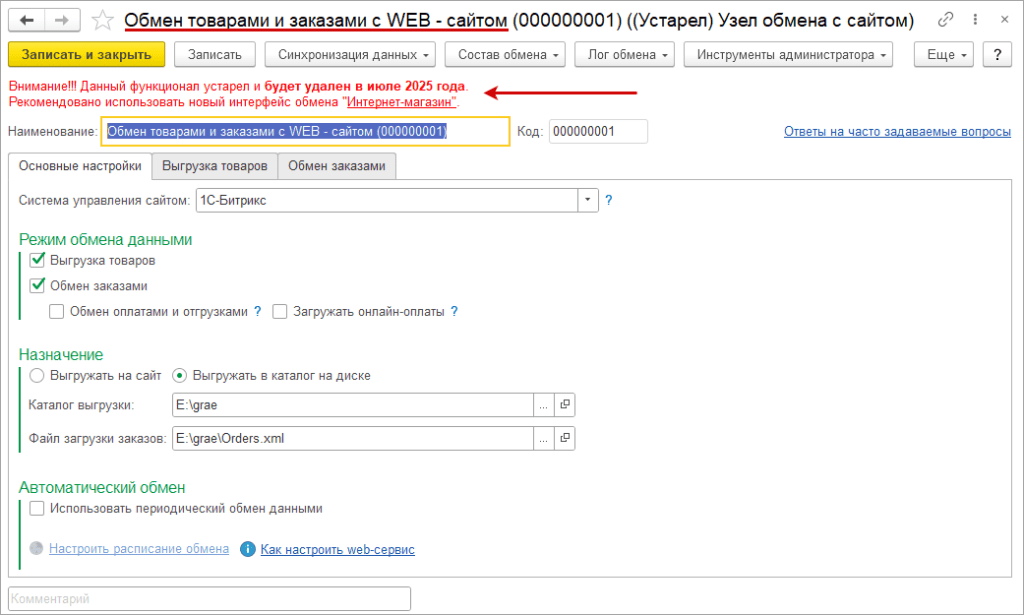Click the forward navigation arrow
This screenshot has width=1024, height=615.
pos(62,19)
